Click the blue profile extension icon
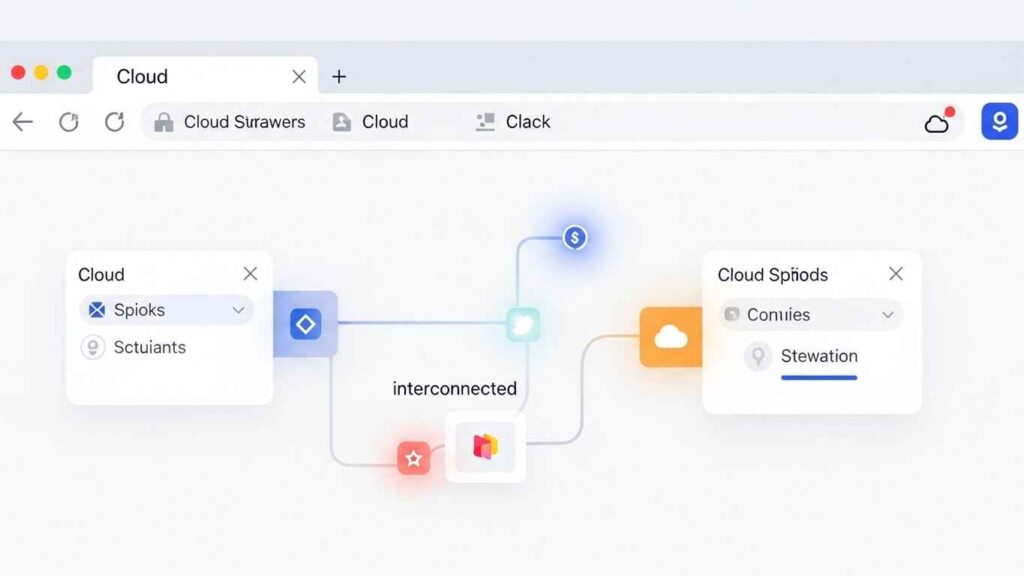This screenshot has height=576, width=1024. pos(998,121)
